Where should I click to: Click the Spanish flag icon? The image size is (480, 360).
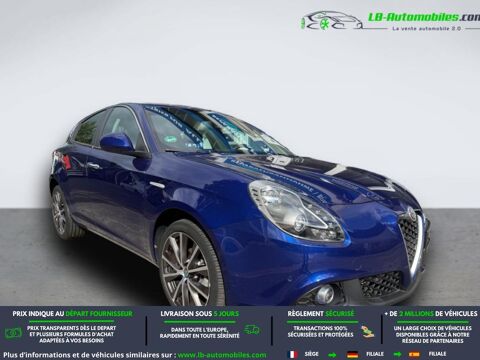(414, 354)
